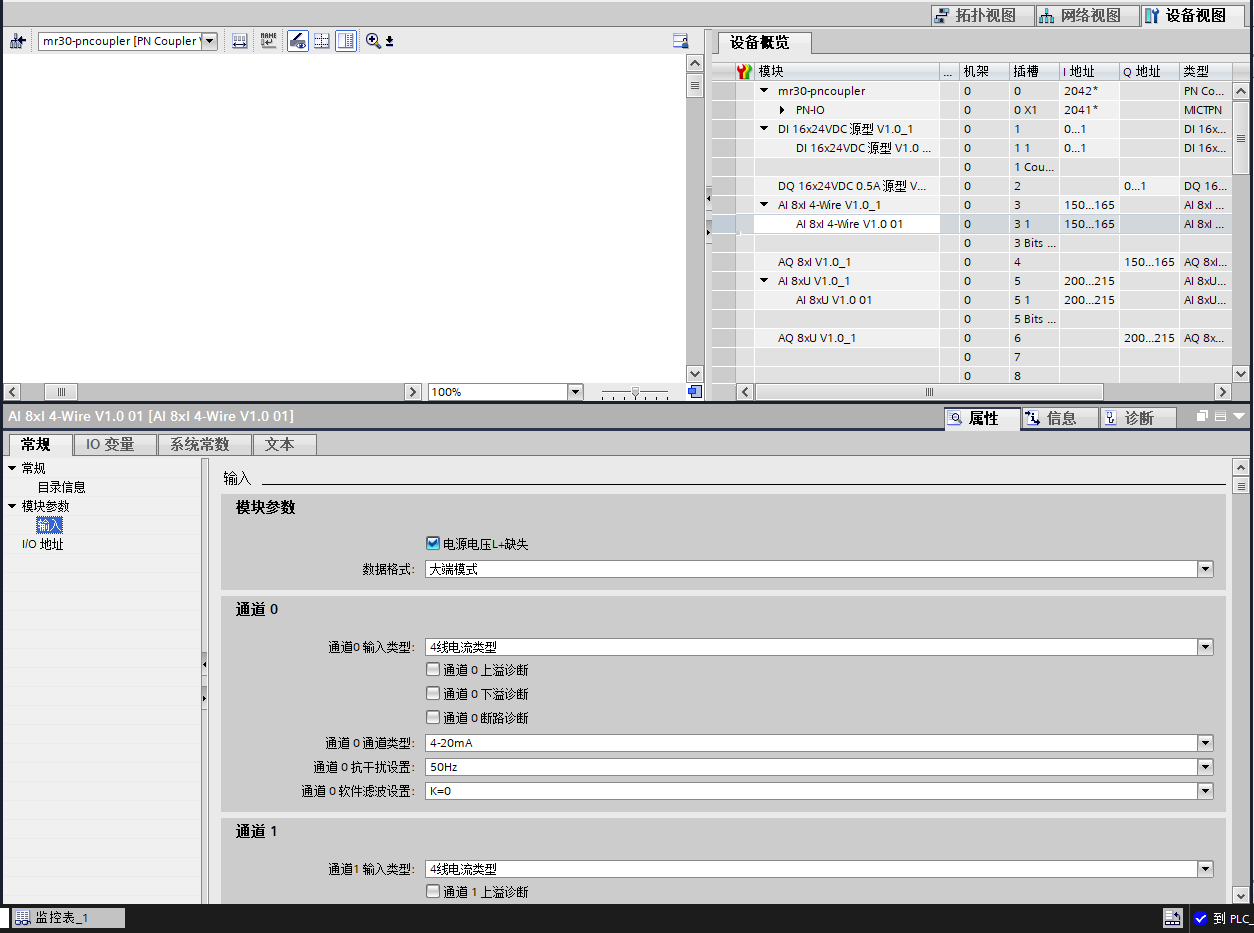This screenshot has width=1254, height=933.
Task: Click the show address labels toolbar icon
Action: (x=240, y=41)
